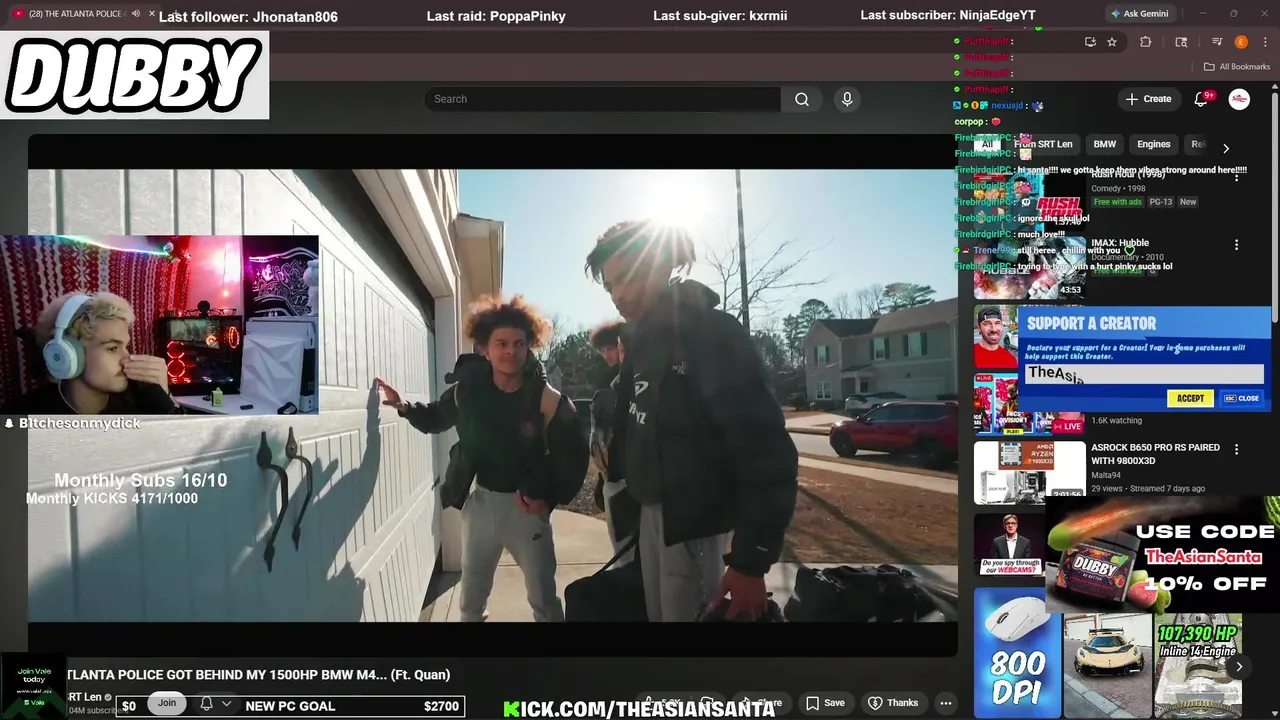Save the video with the Save button
The height and width of the screenshot is (720, 1280).
coord(825,703)
